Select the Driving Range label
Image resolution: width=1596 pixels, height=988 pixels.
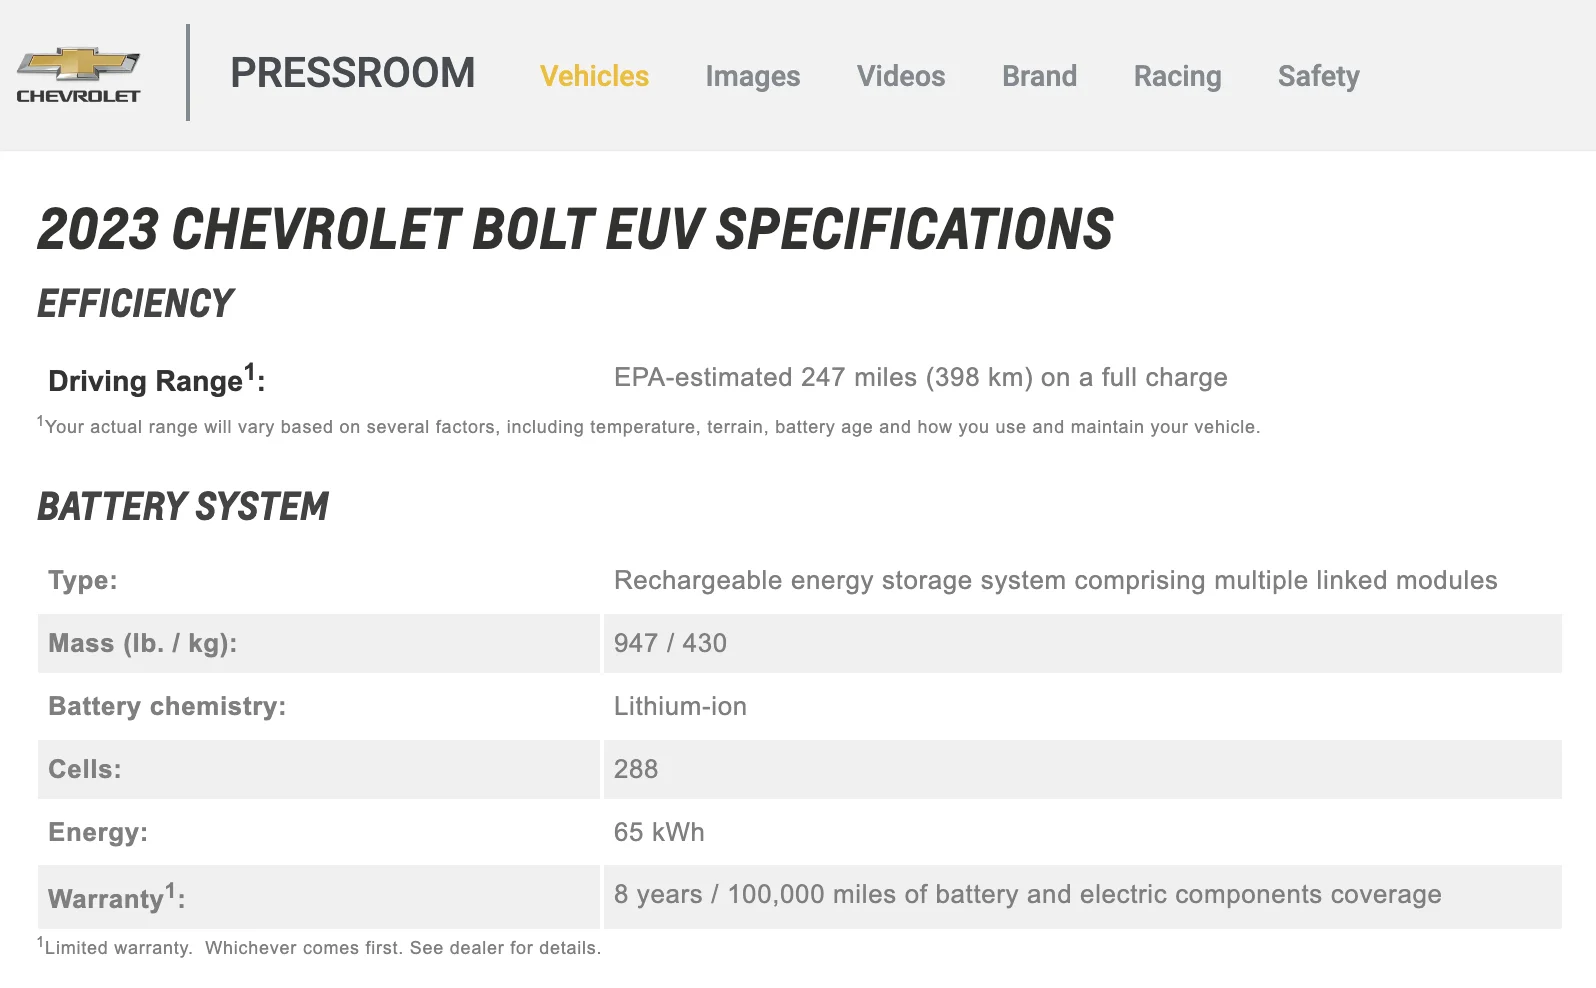tap(156, 379)
